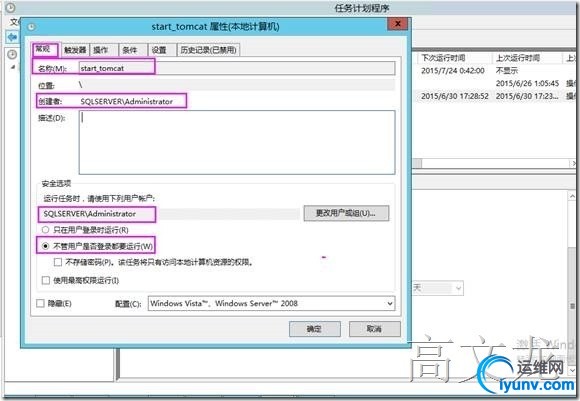The image size is (580, 401).
Task: Enable 使用最高权限运行 checkbox
Action: (x=45, y=280)
